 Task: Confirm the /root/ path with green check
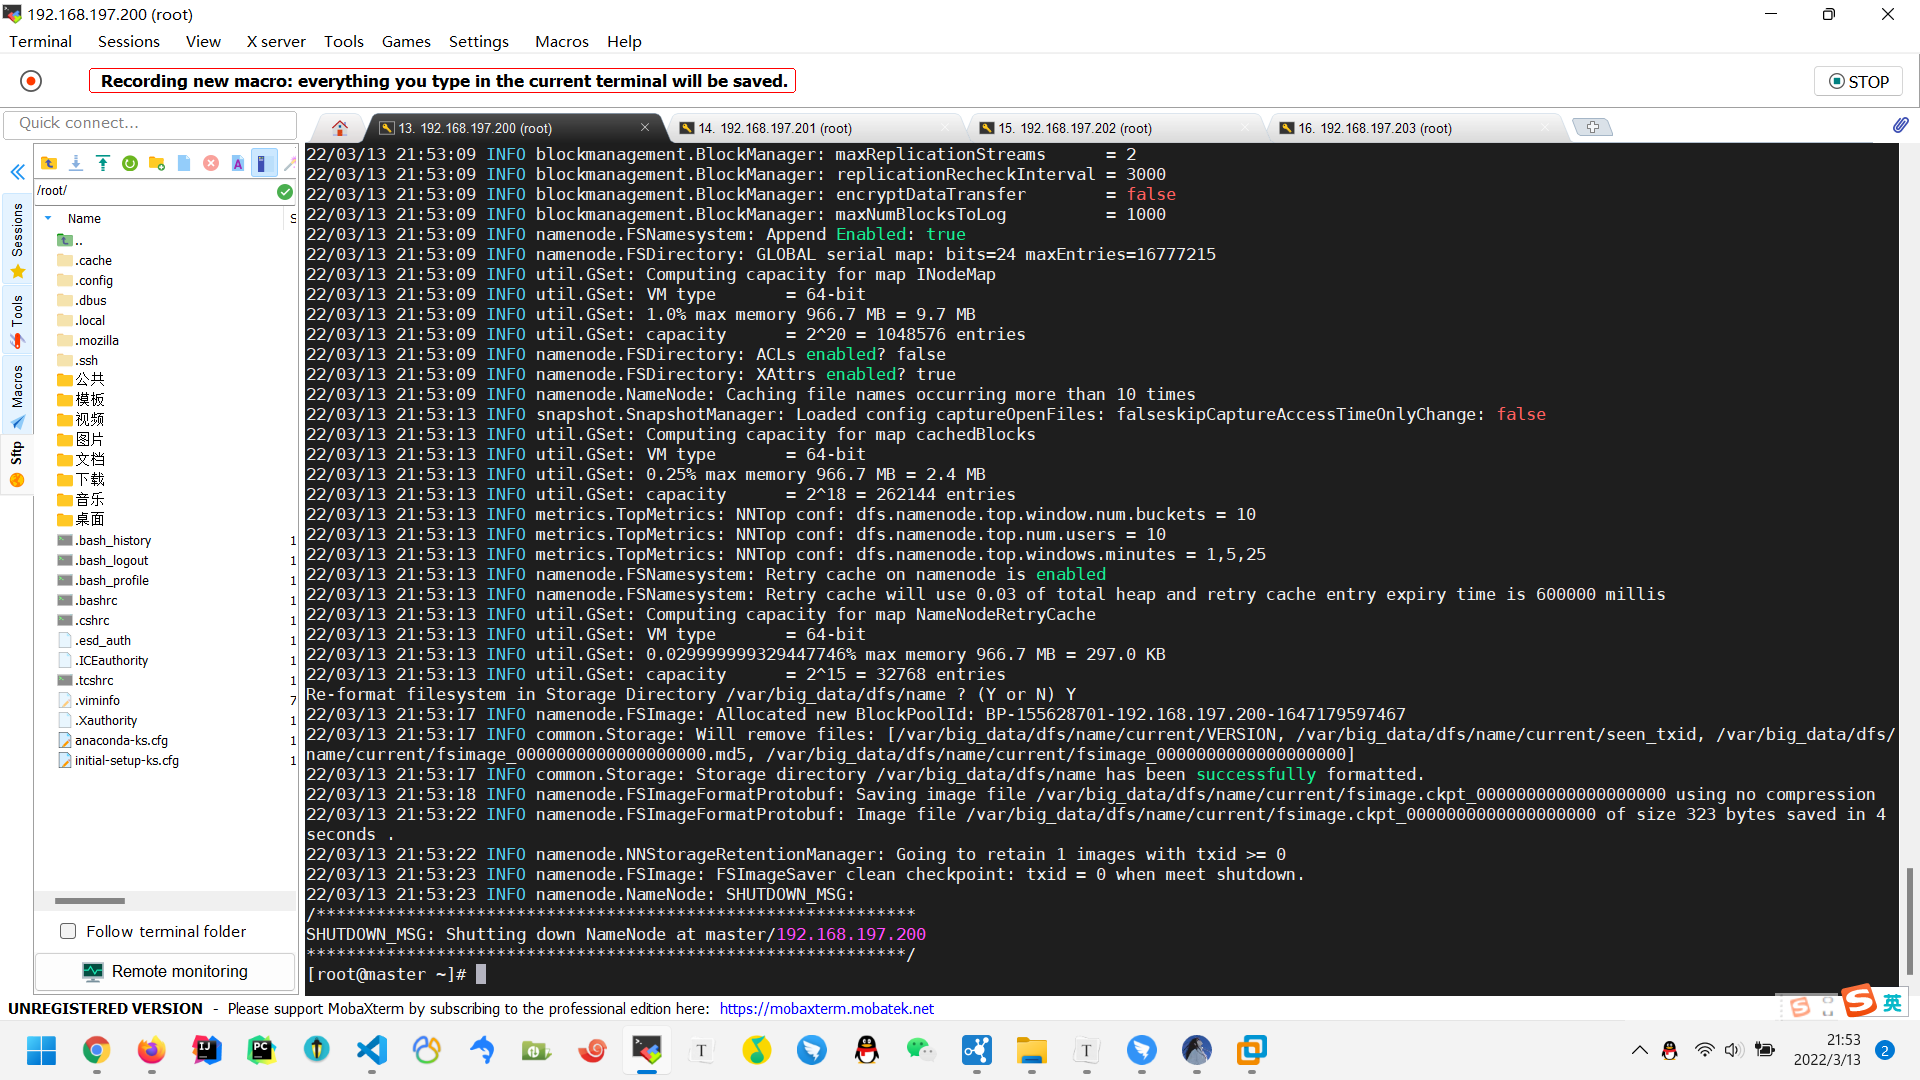[285, 191]
